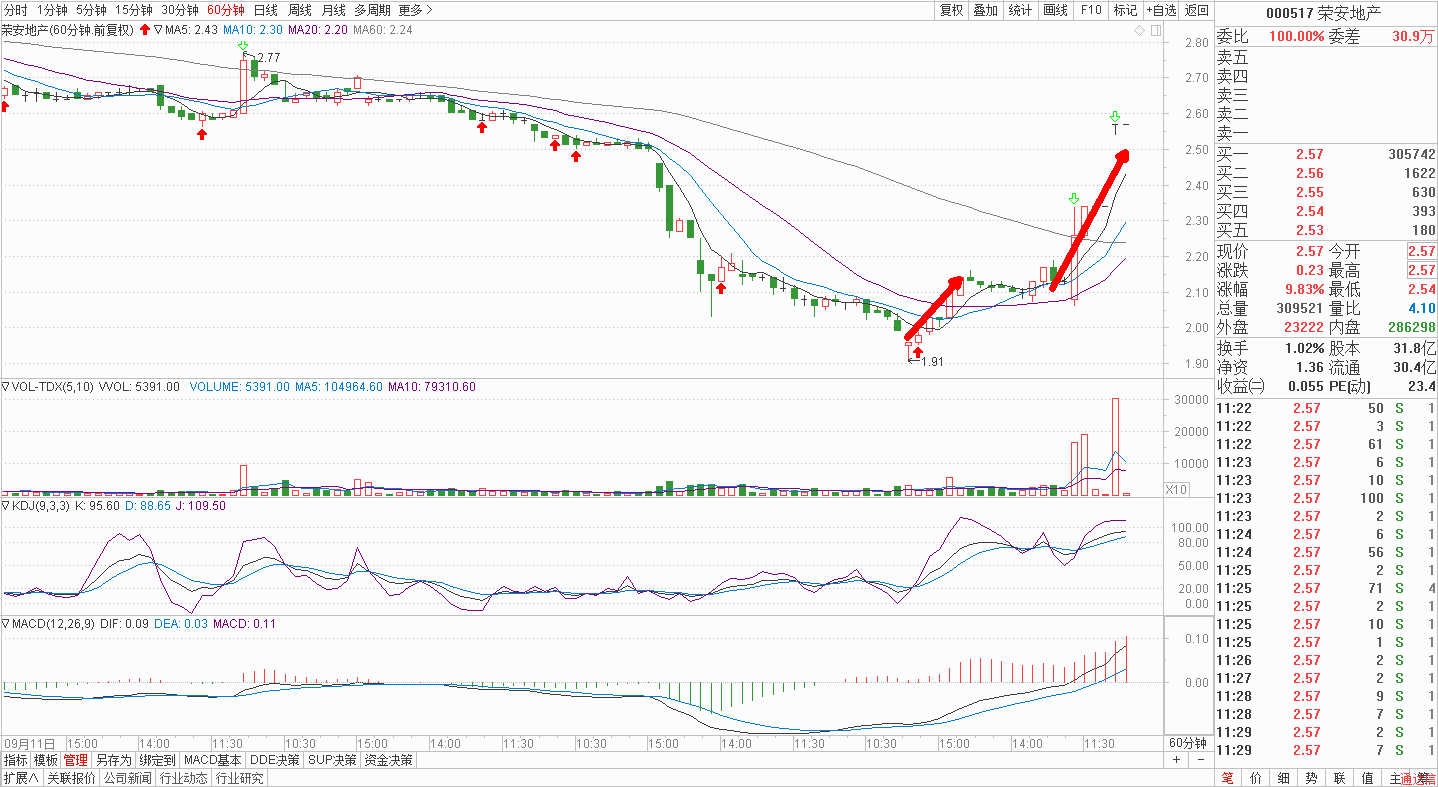The width and height of the screenshot is (1438, 787).
Task: Click the 绑定到 bind-to button
Action: click(x=158, y=760)
